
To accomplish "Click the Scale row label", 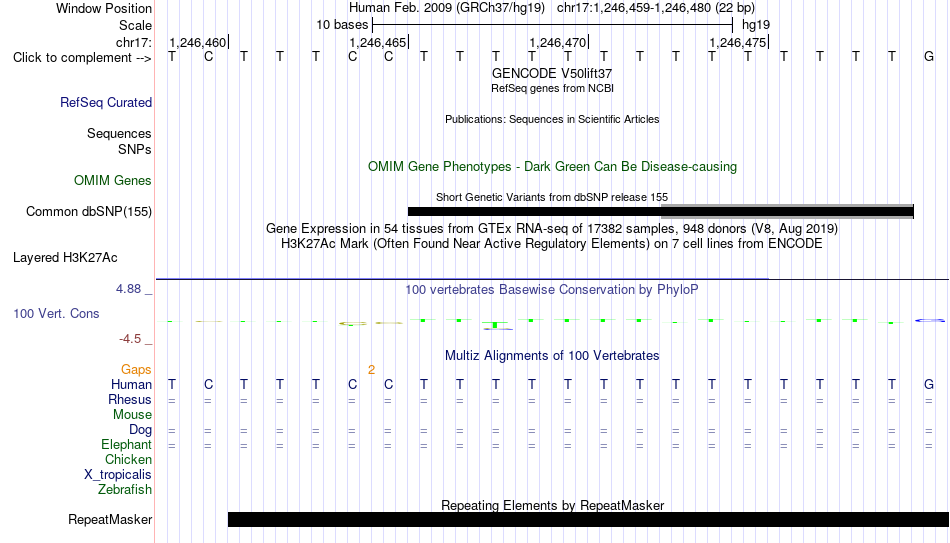I will (135, 25).
